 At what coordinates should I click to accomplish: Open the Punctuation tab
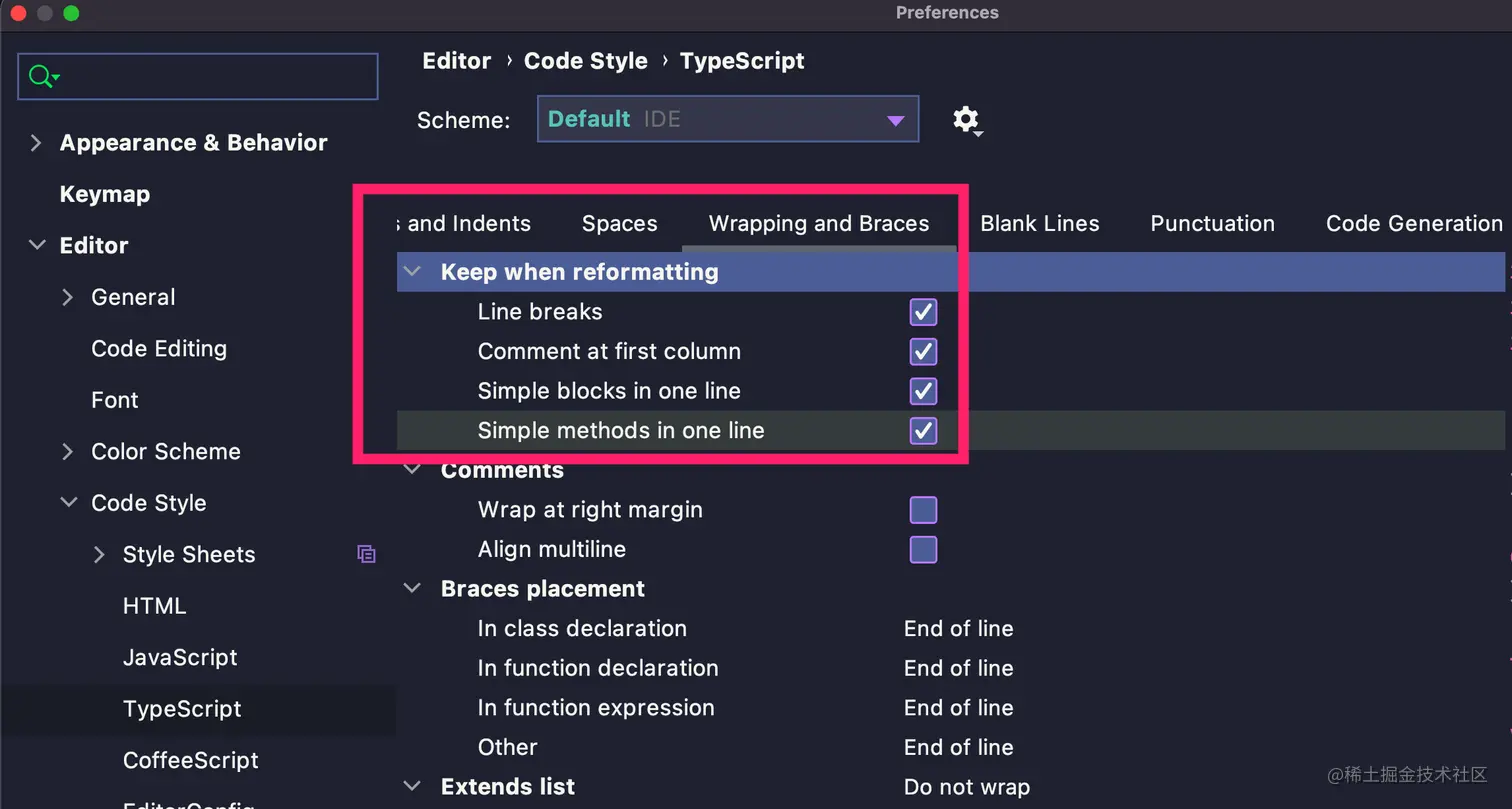pos(1212,223)
